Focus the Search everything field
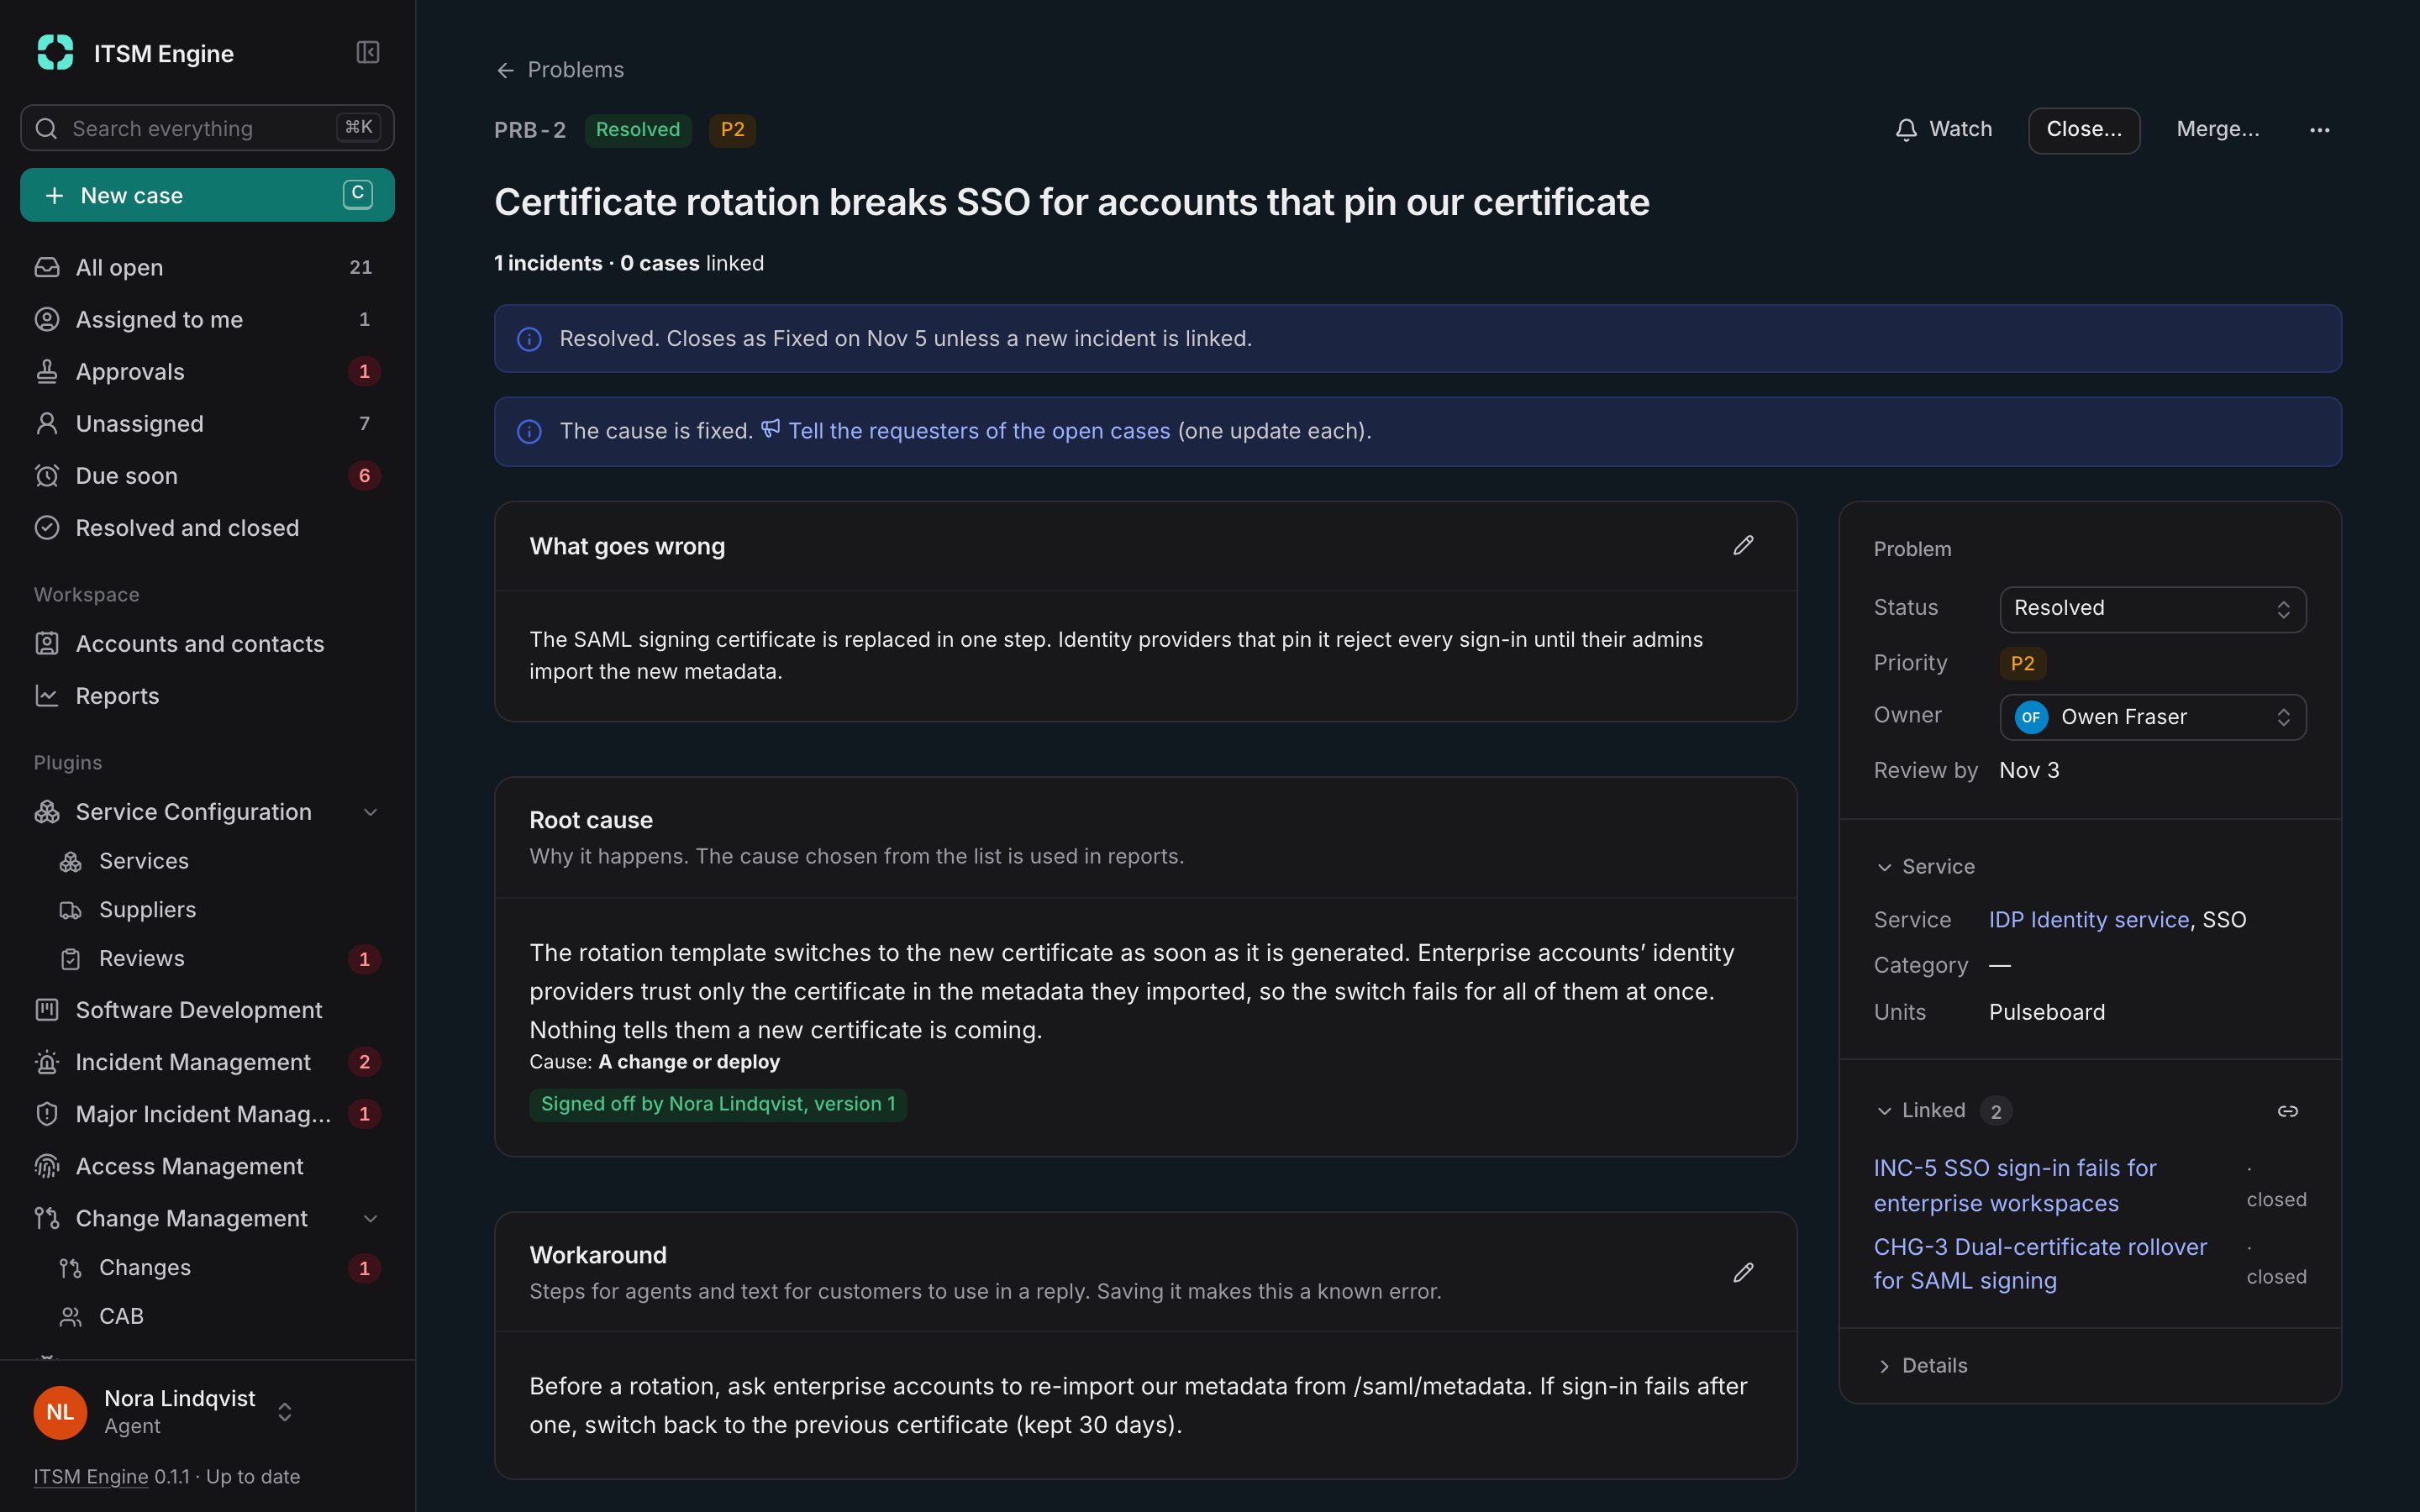Screen dimensions: 2420x1512 (207, 128)
